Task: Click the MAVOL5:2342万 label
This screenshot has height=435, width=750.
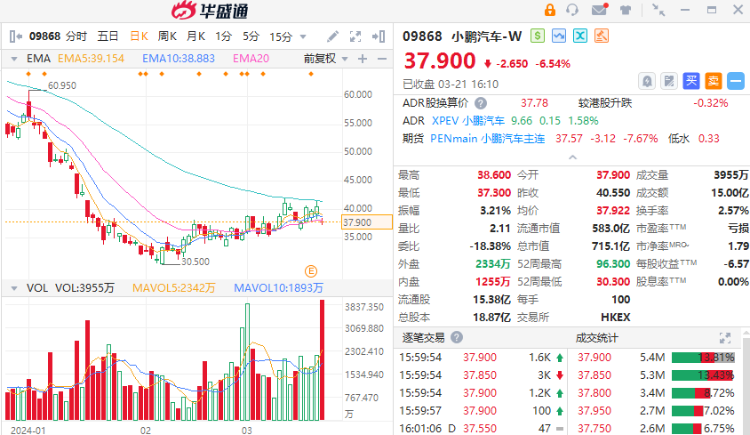Action: (174, 288)
